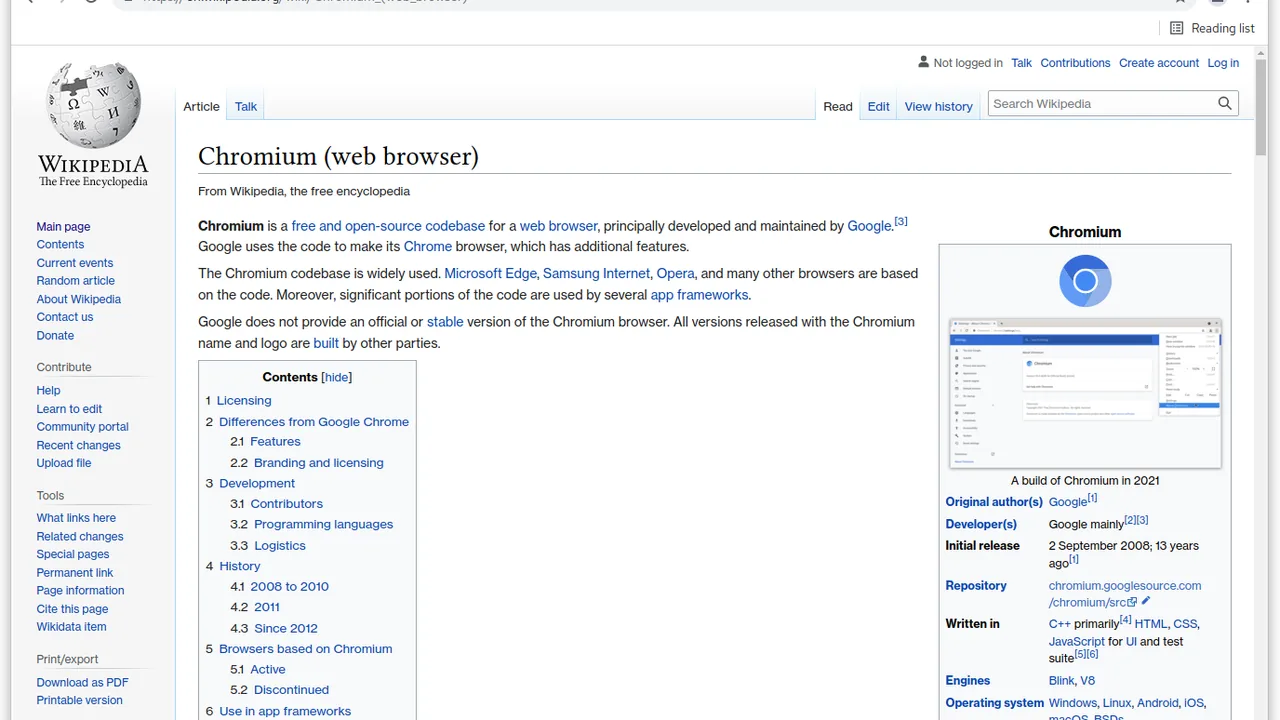Go to Programming languages subsection
The height and width of the screenshot is (720, 1280).
point(323,525)
